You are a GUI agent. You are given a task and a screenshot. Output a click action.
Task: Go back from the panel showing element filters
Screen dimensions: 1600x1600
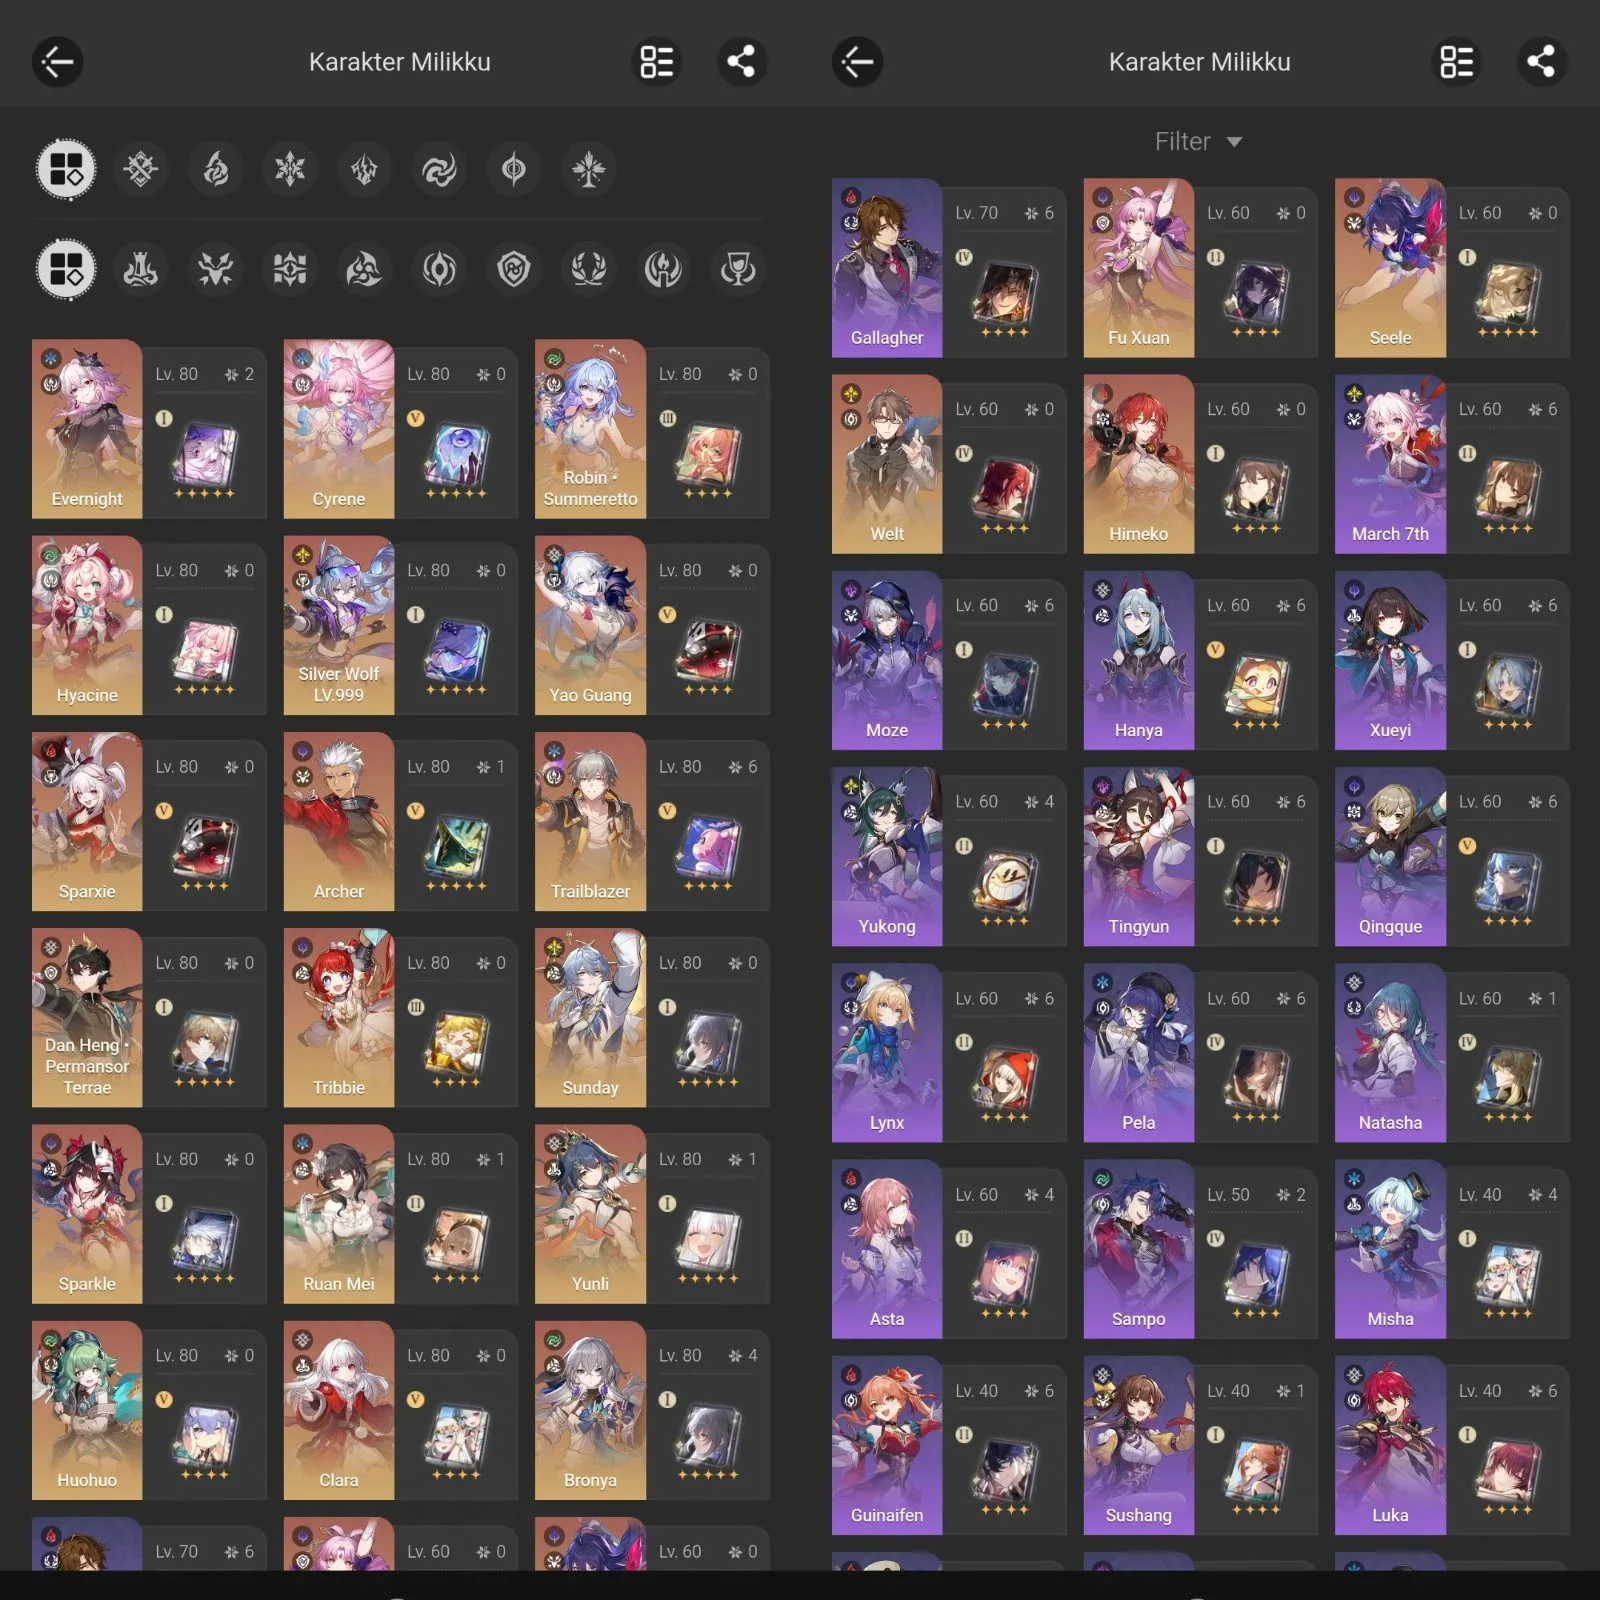57,62
